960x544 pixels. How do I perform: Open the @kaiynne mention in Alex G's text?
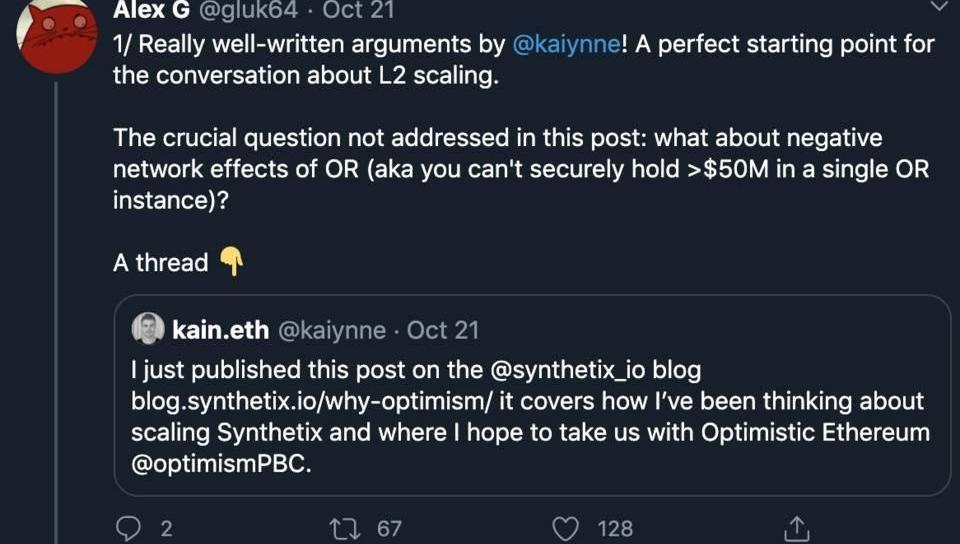coord(567,45)
